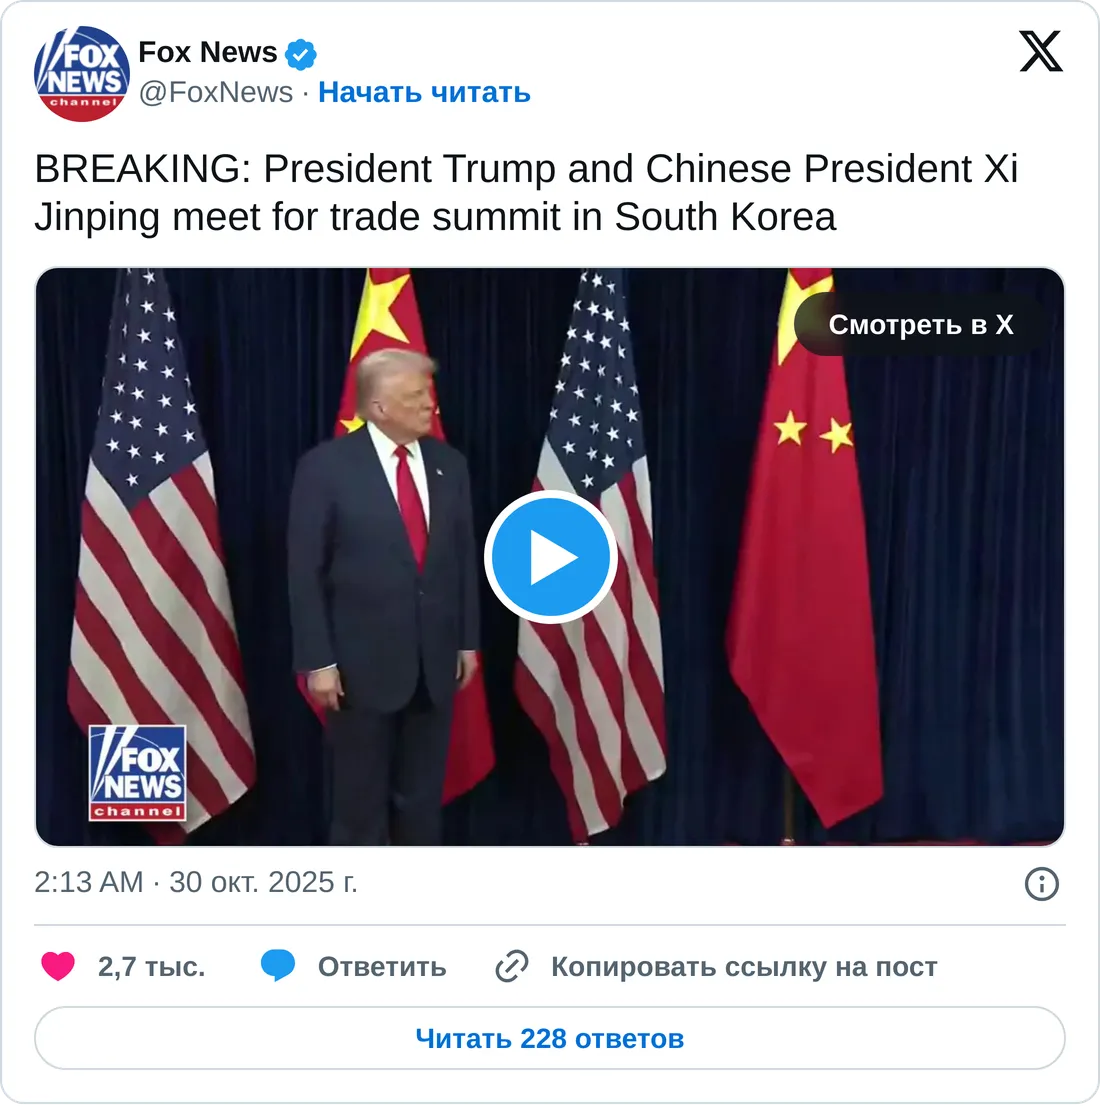Image resolution: width=1100 pixels, height=1106 pixels.
Task: Open the Fox News profile avatar
Action: (x=82, y=73)
